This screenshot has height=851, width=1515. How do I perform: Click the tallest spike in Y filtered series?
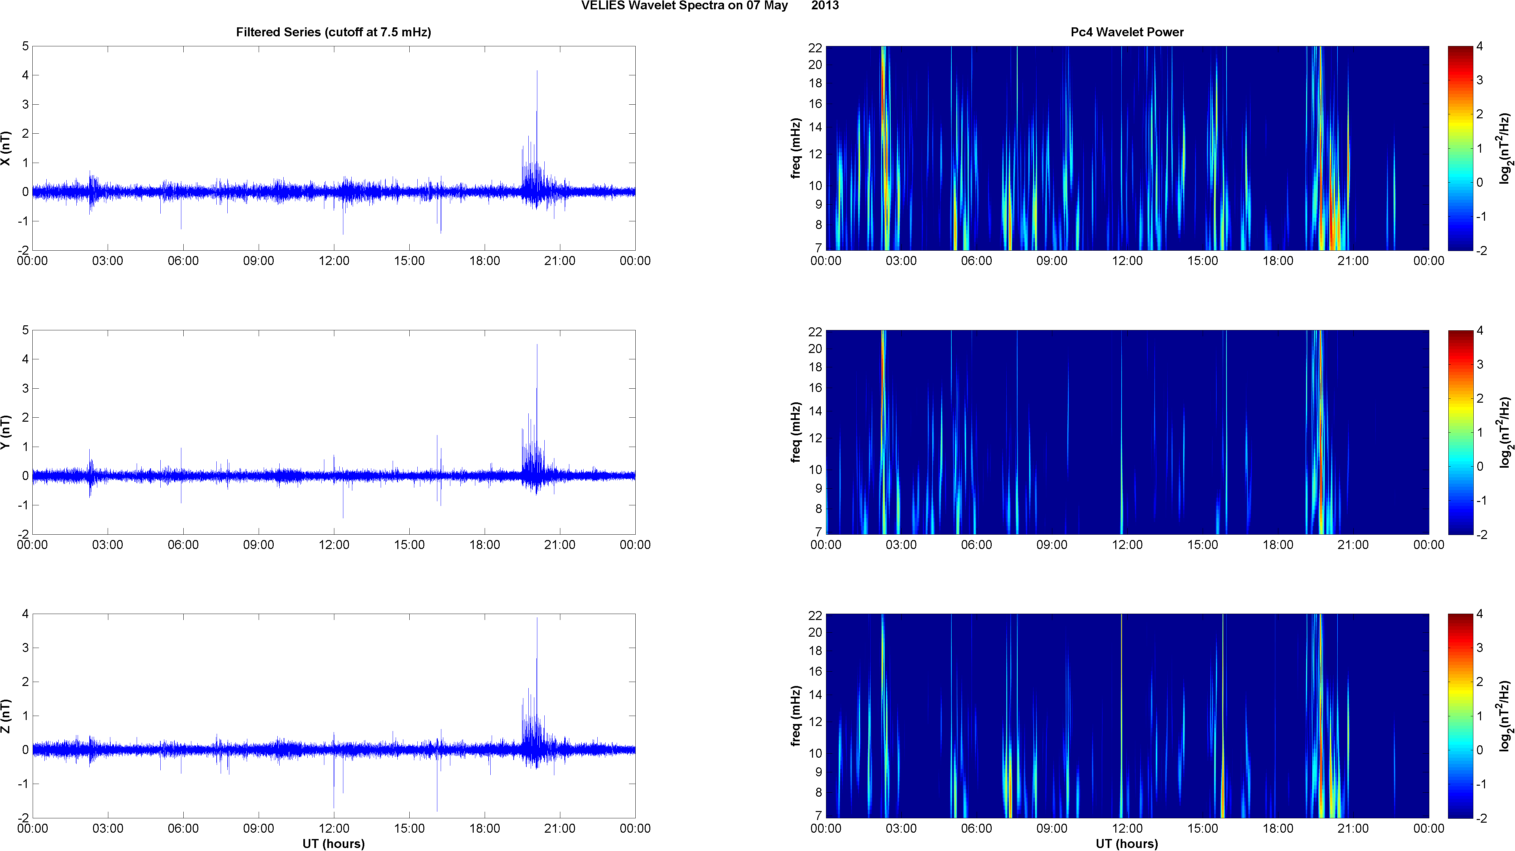(537, 348)
